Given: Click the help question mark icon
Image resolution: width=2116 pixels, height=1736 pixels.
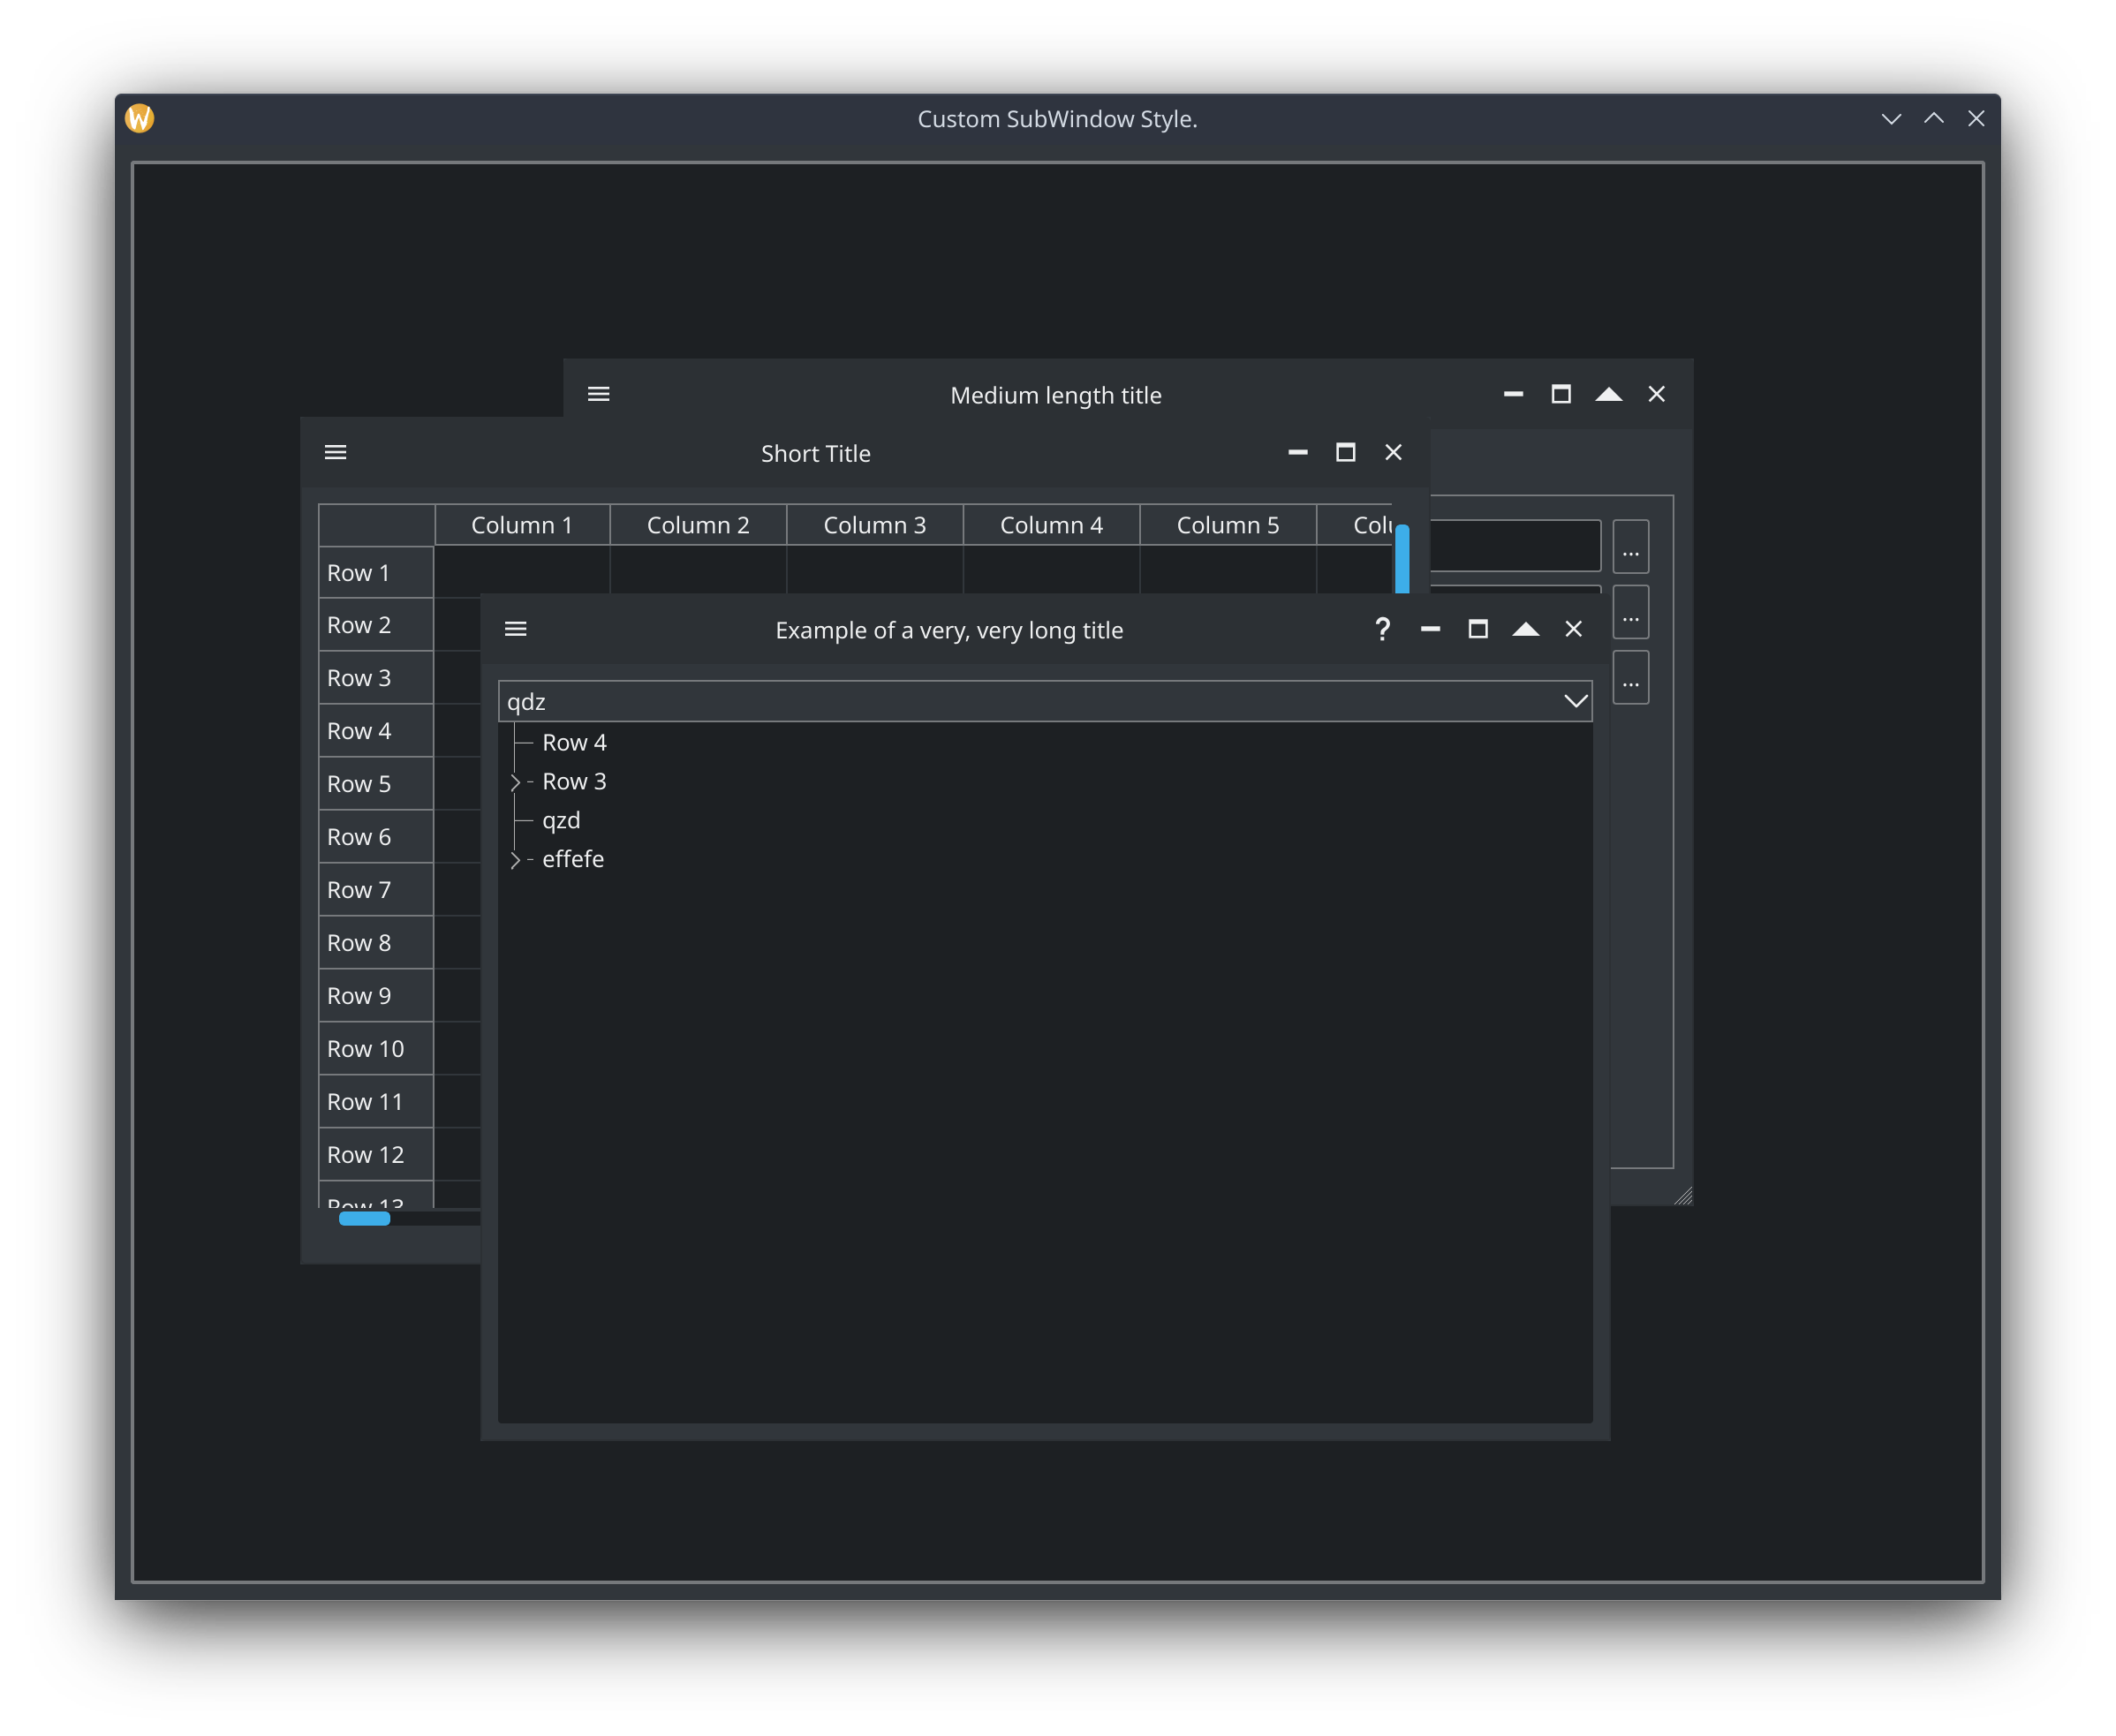Looking at the screenshot, I should (x=1382, y=629).
